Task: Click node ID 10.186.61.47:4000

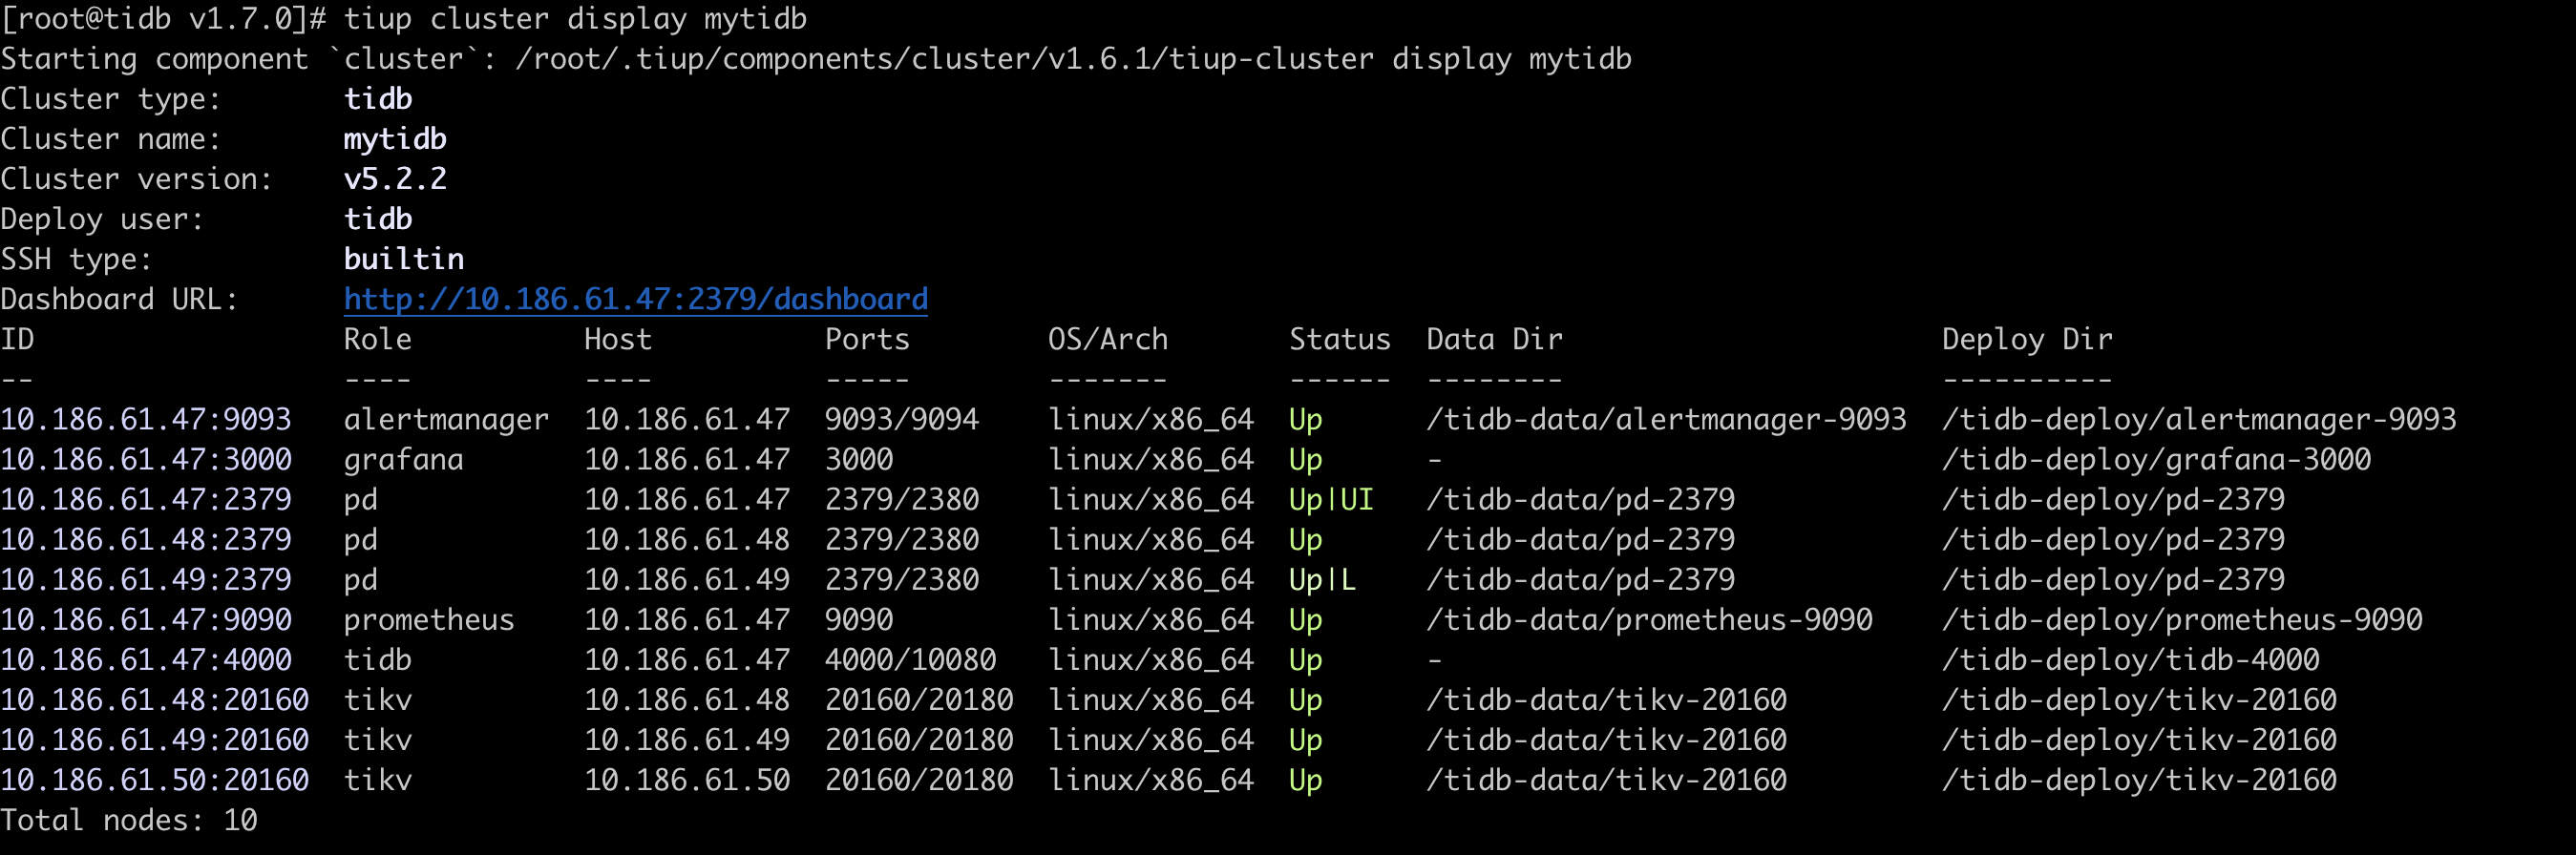Action: coord(146,660)
